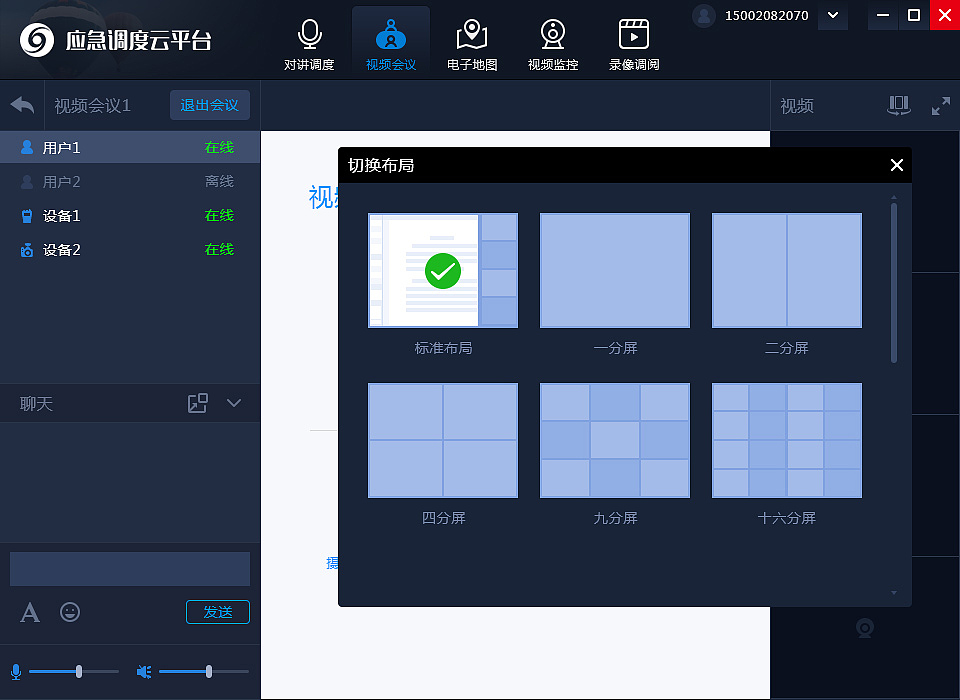The image size is (960, 700).
Task: Select the 四分屏 layout thumbnail
Action: (x=443, y=440)
